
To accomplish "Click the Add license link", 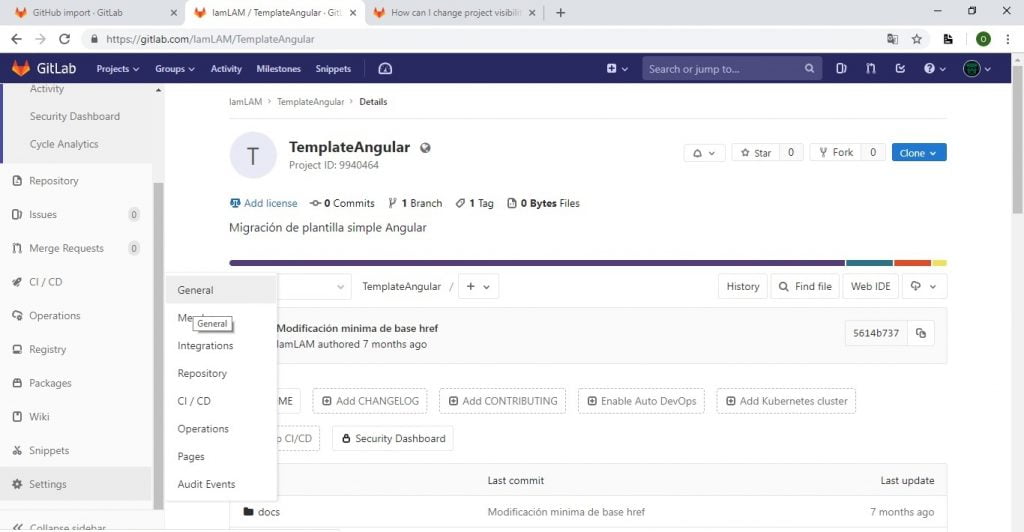I will click(x=263, y=204).
